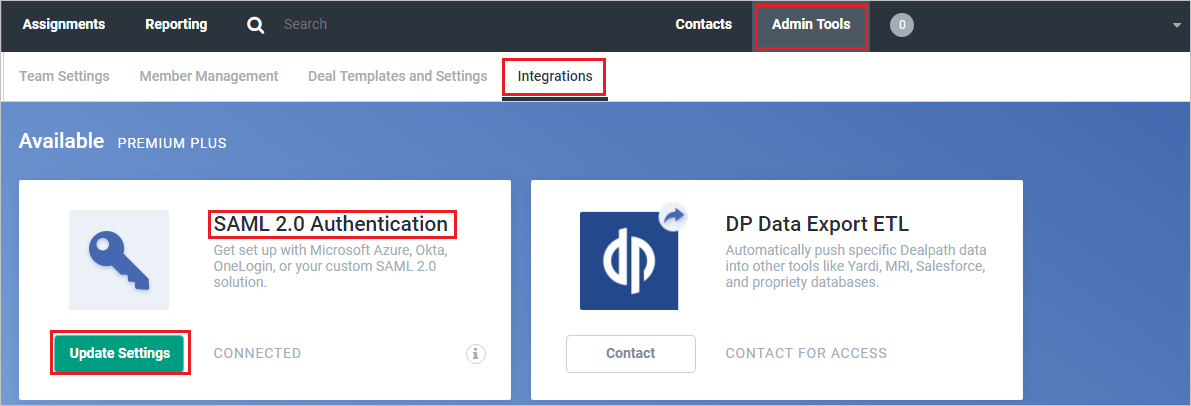Click the DP Data Export ETL title

[817, 224]
